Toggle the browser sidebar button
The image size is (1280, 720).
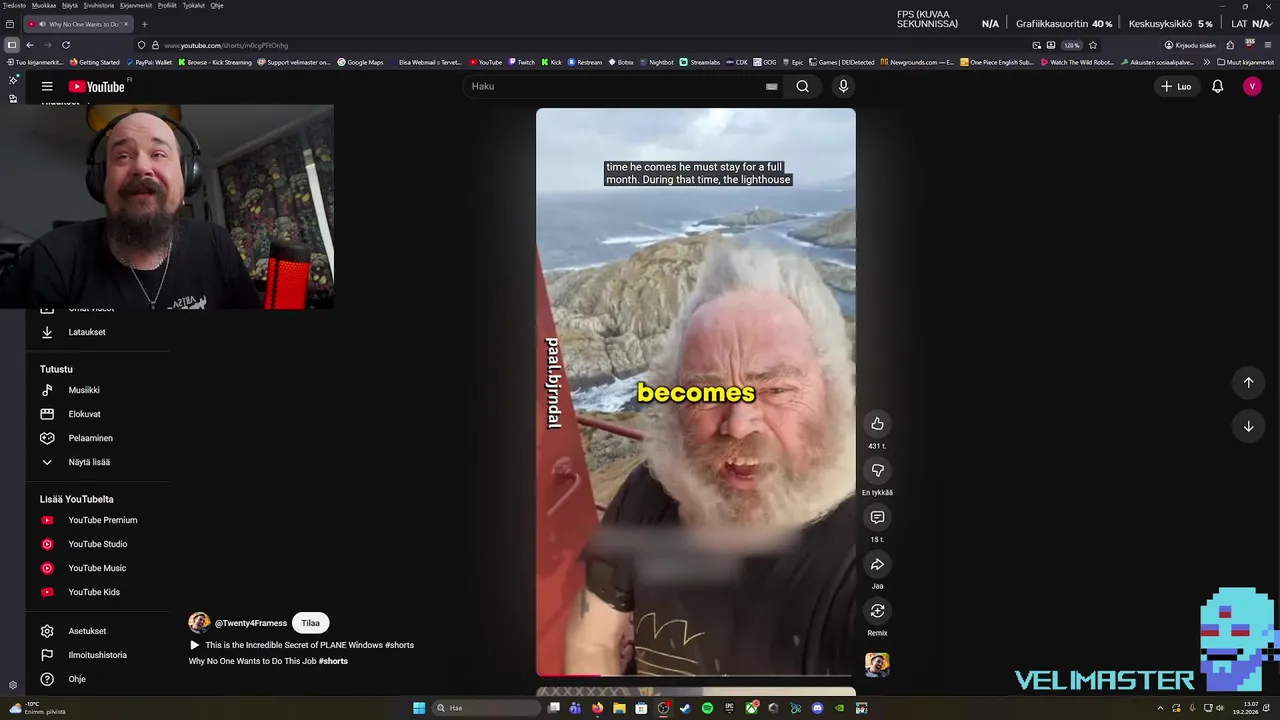coord(11,45)
